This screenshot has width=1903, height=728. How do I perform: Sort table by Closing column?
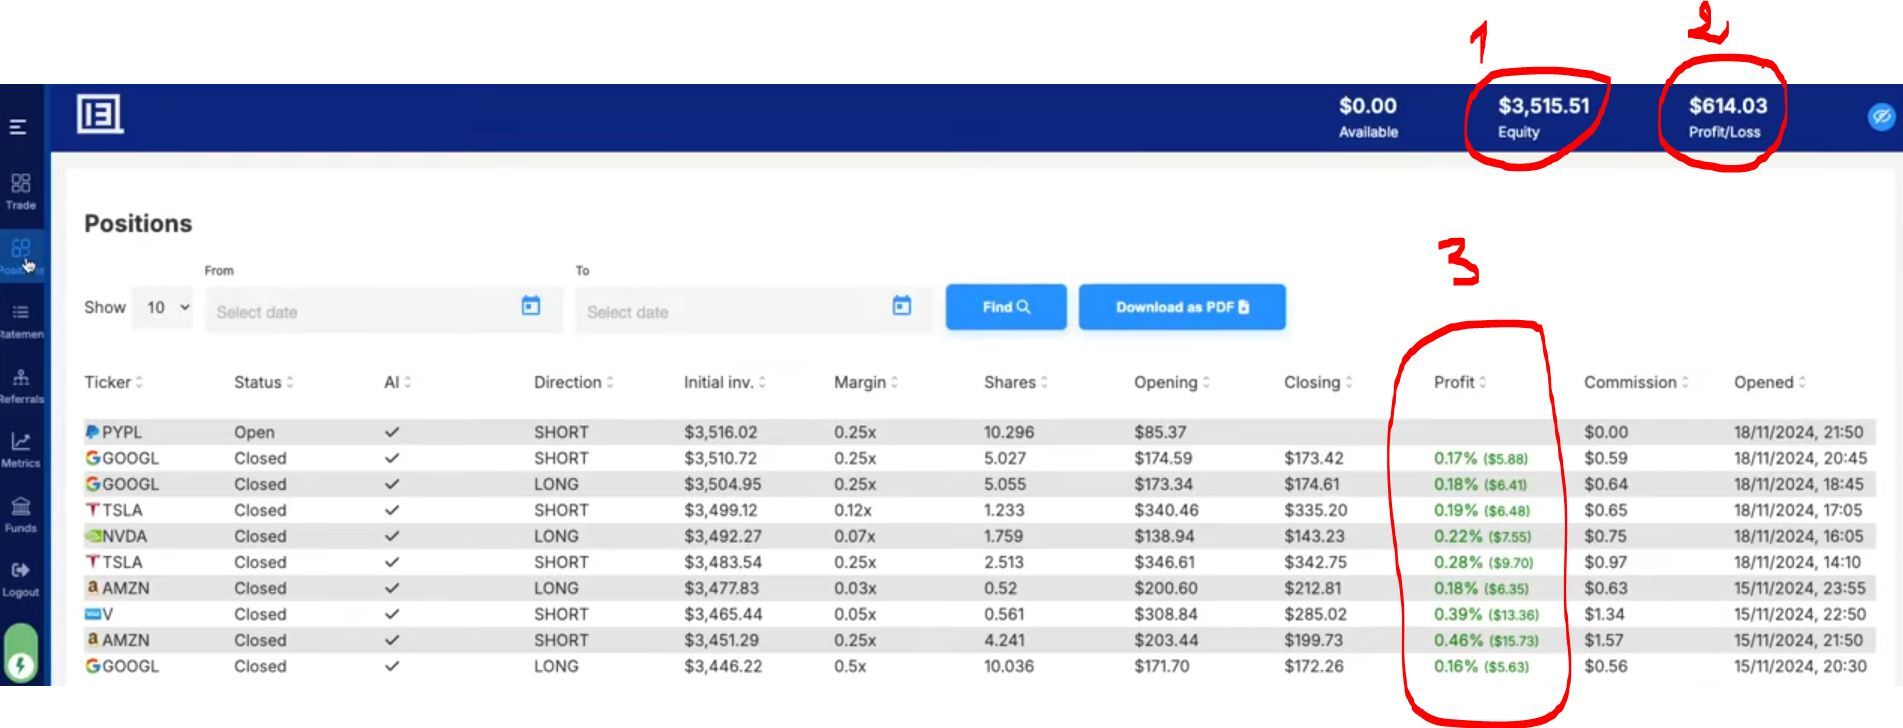pos(1318,382)
